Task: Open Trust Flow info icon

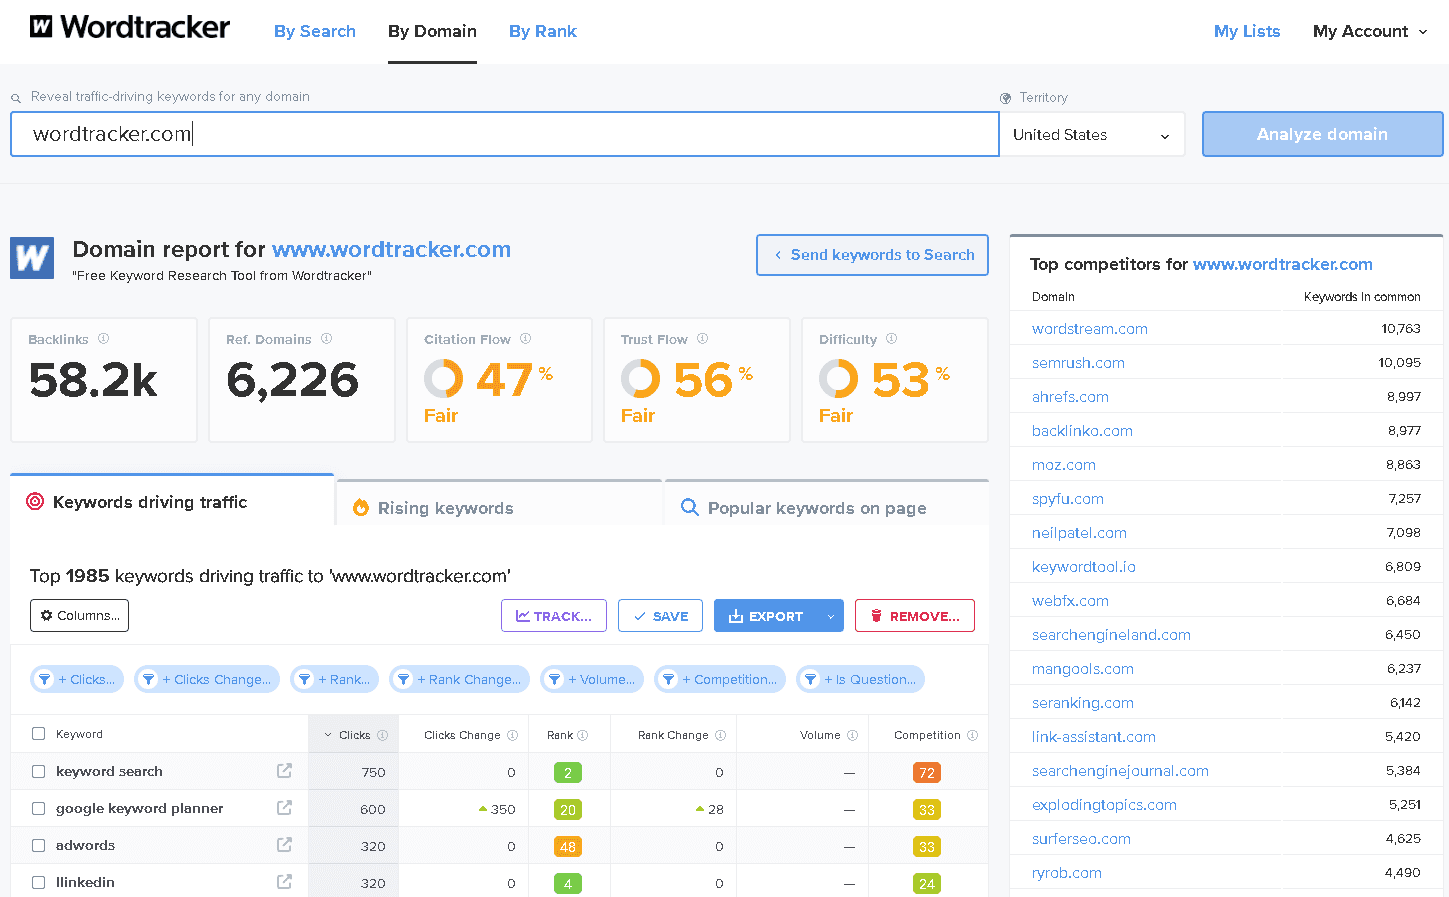Action: 703,339
